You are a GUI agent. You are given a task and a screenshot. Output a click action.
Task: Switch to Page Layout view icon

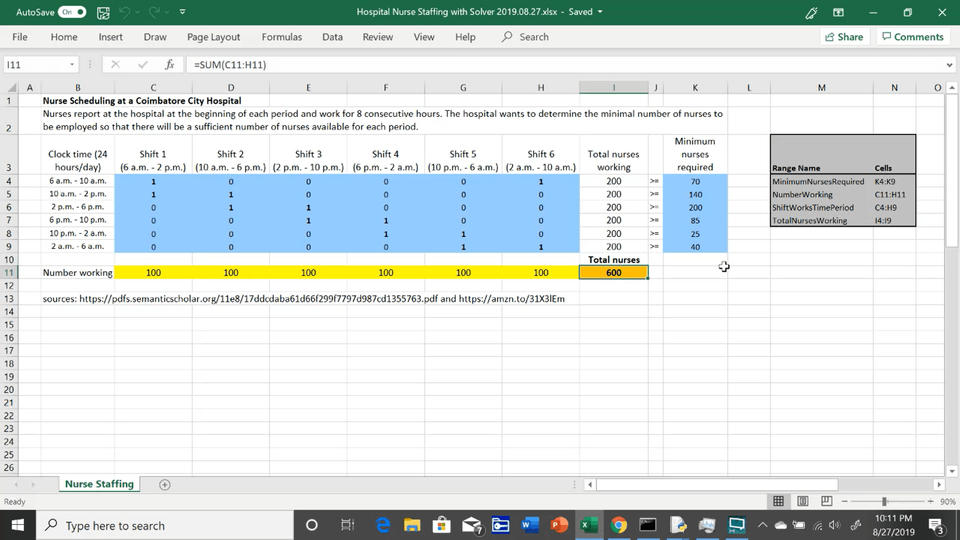click(803, 501)
